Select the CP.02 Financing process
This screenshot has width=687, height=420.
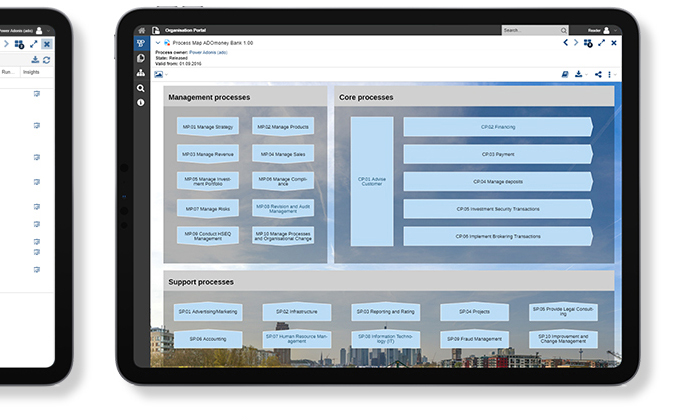point(497,127)
